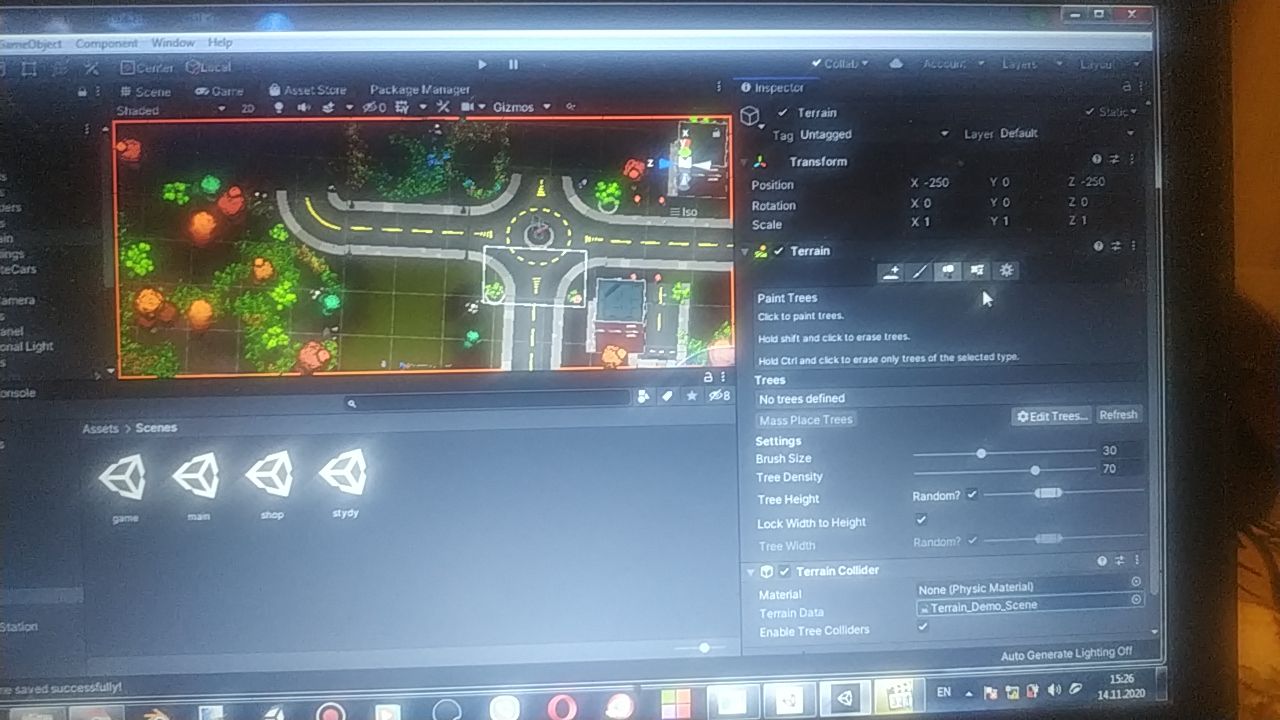Toggle Scene view lighting bulb icon

(x=277, y=107)
